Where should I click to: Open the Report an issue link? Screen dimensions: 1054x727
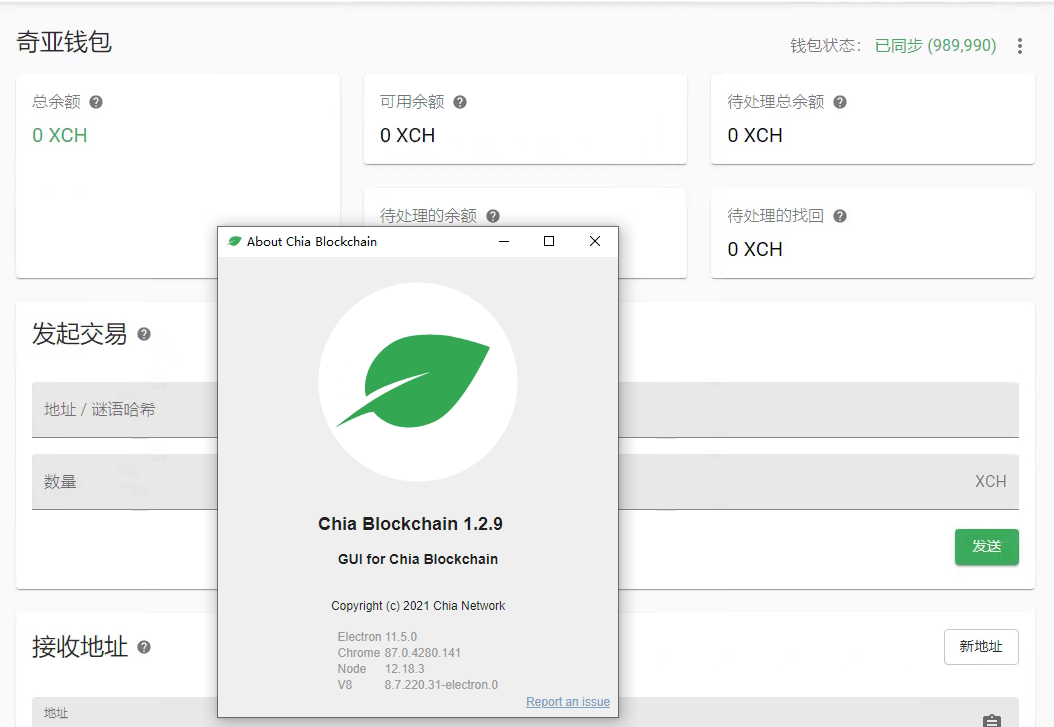567,701
